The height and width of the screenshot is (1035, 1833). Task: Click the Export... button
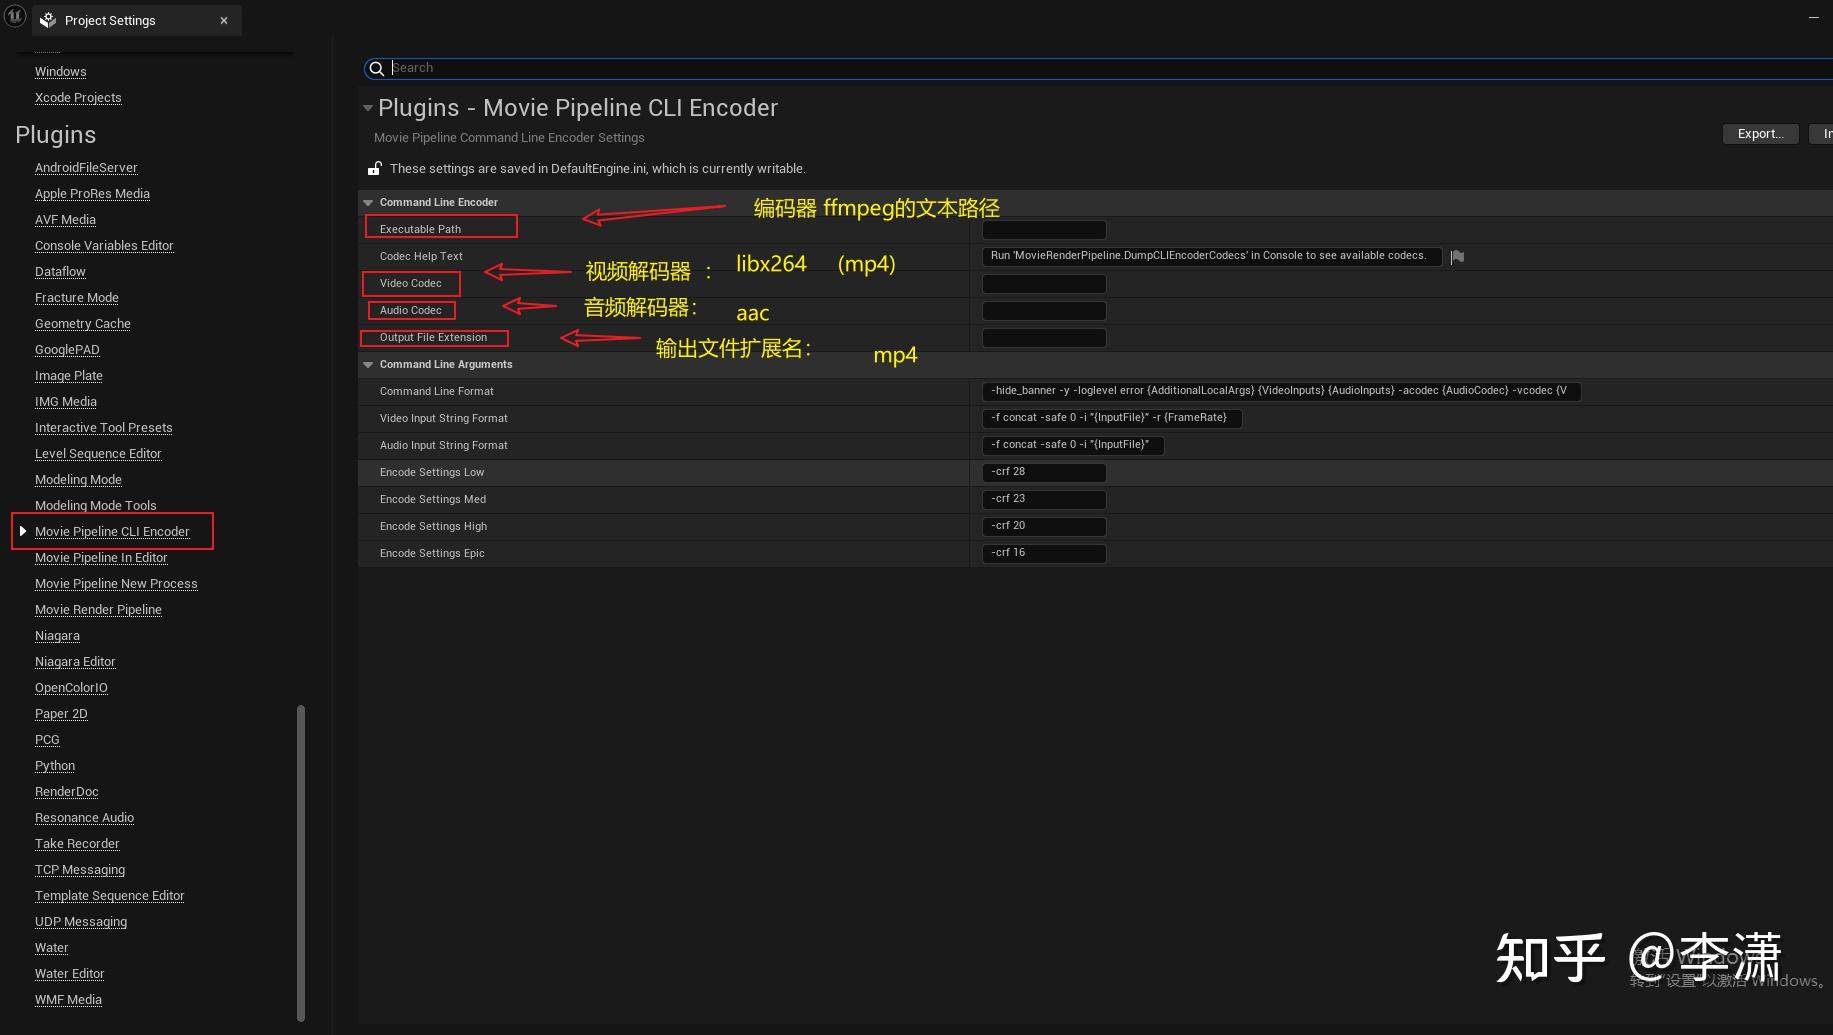[x=1760, y=133]
